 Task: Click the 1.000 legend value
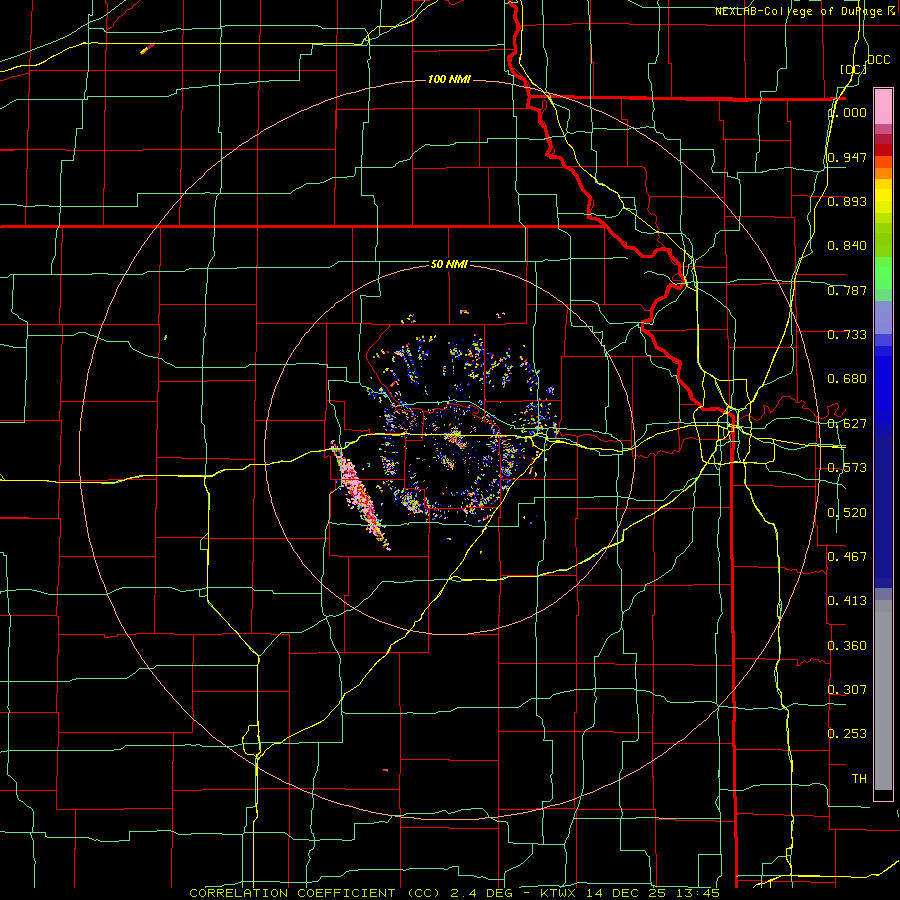tap(848, 112)
